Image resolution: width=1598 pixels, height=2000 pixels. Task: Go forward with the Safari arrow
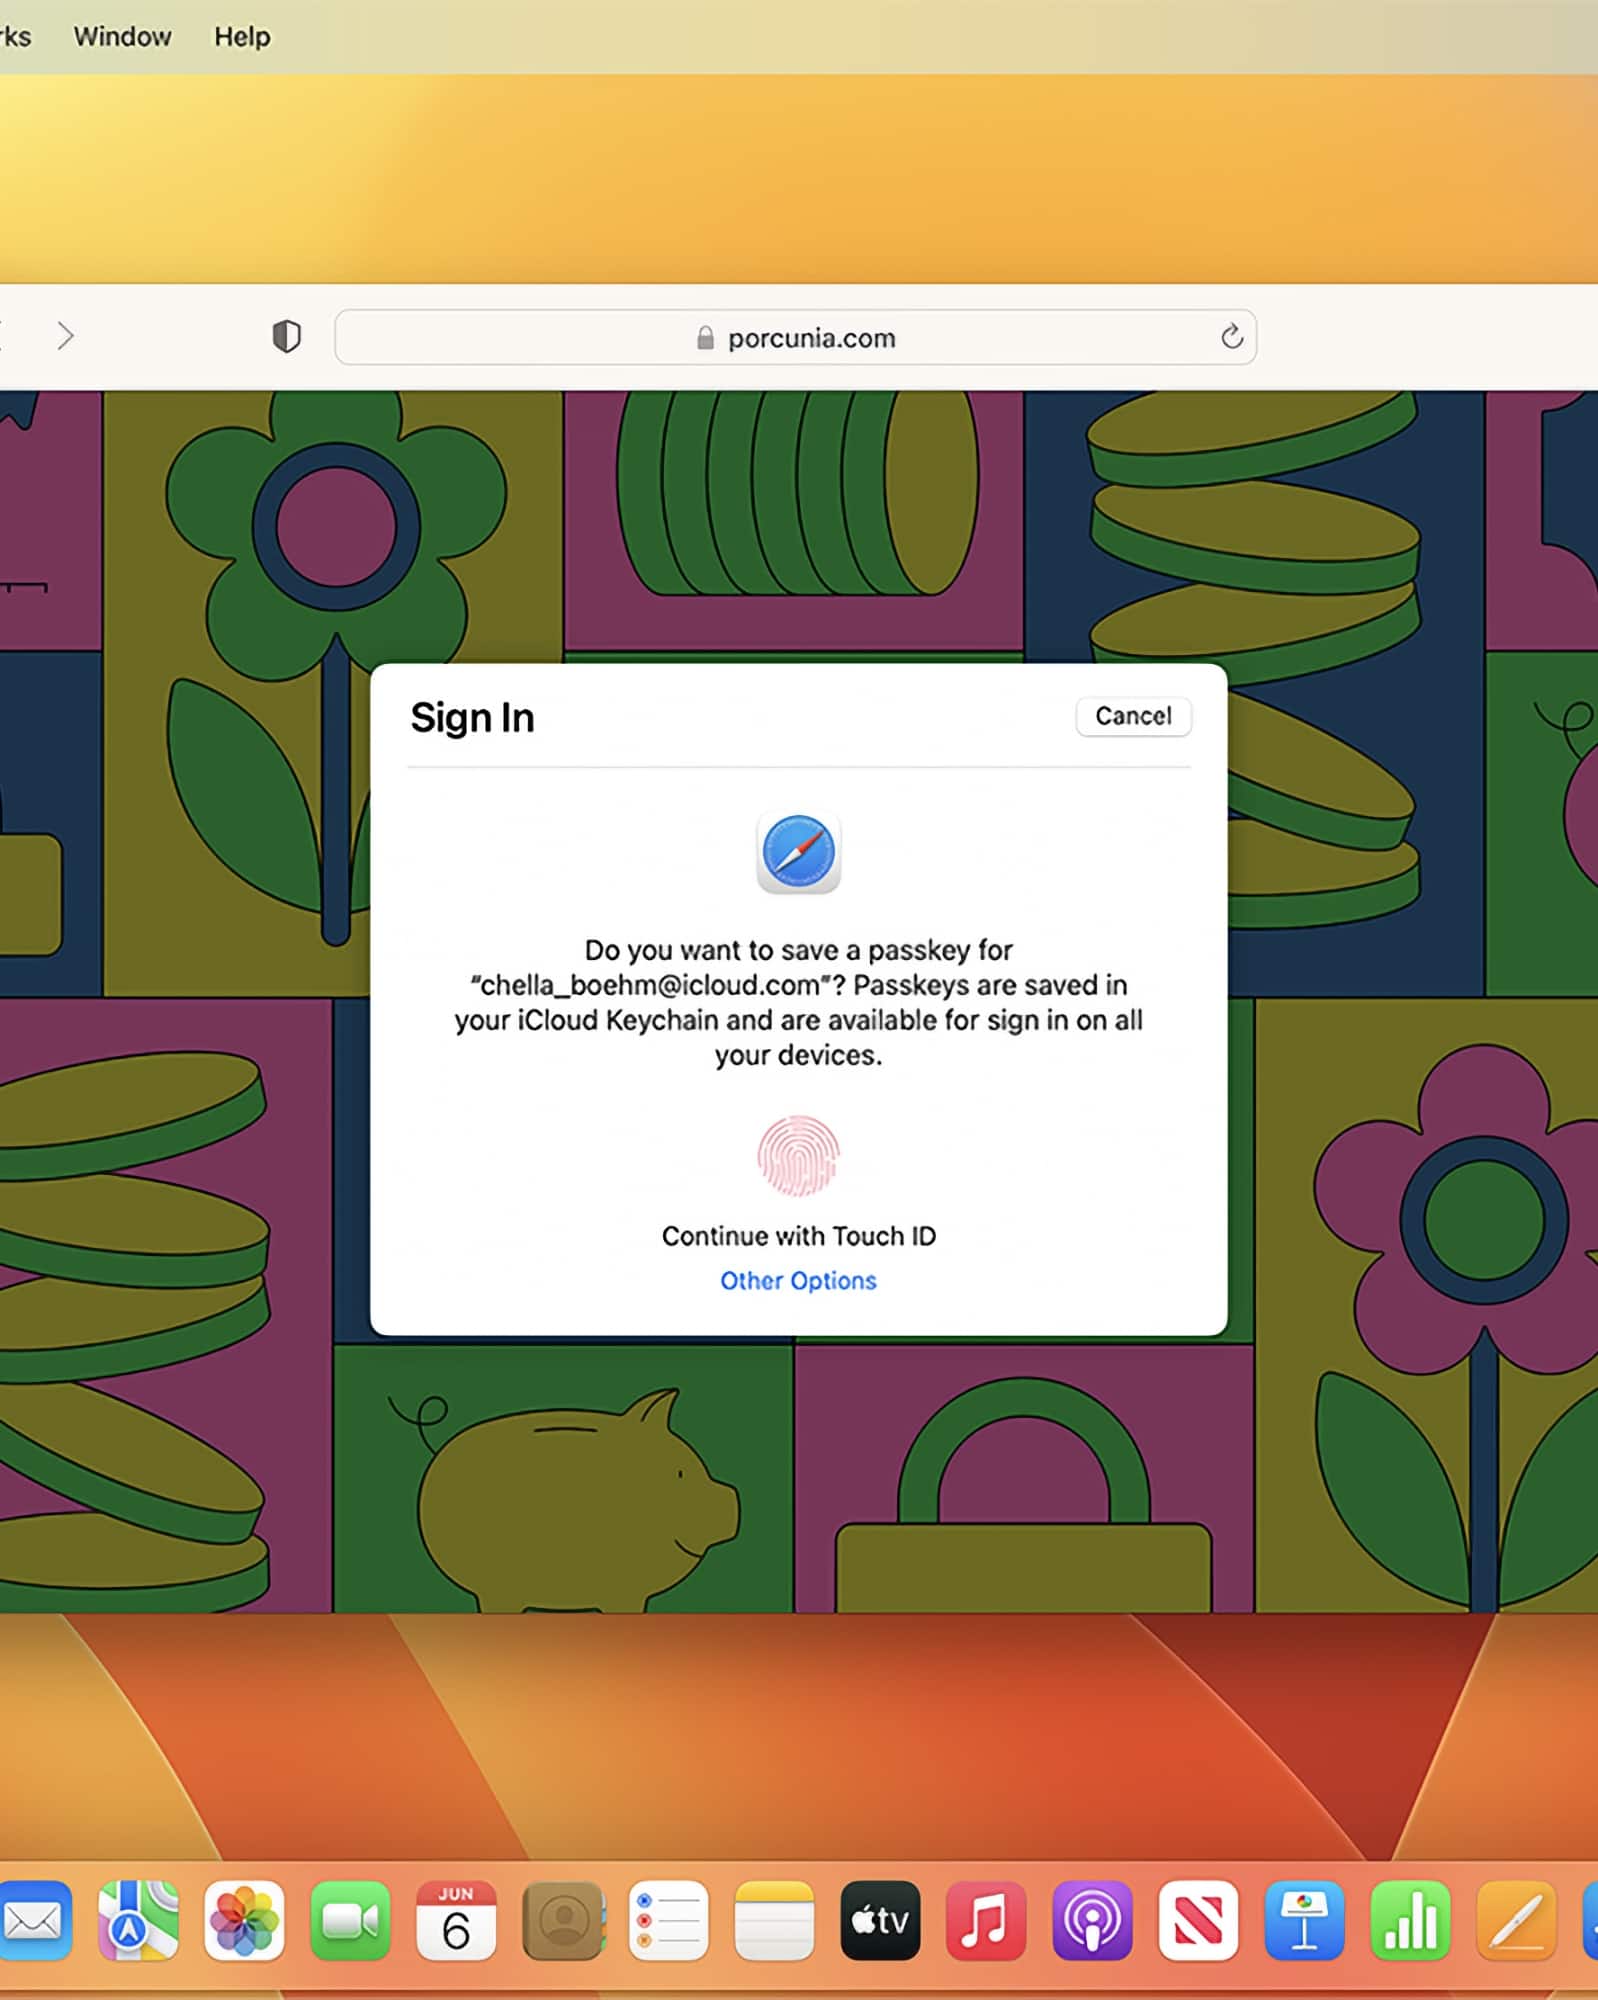point(66,336)
